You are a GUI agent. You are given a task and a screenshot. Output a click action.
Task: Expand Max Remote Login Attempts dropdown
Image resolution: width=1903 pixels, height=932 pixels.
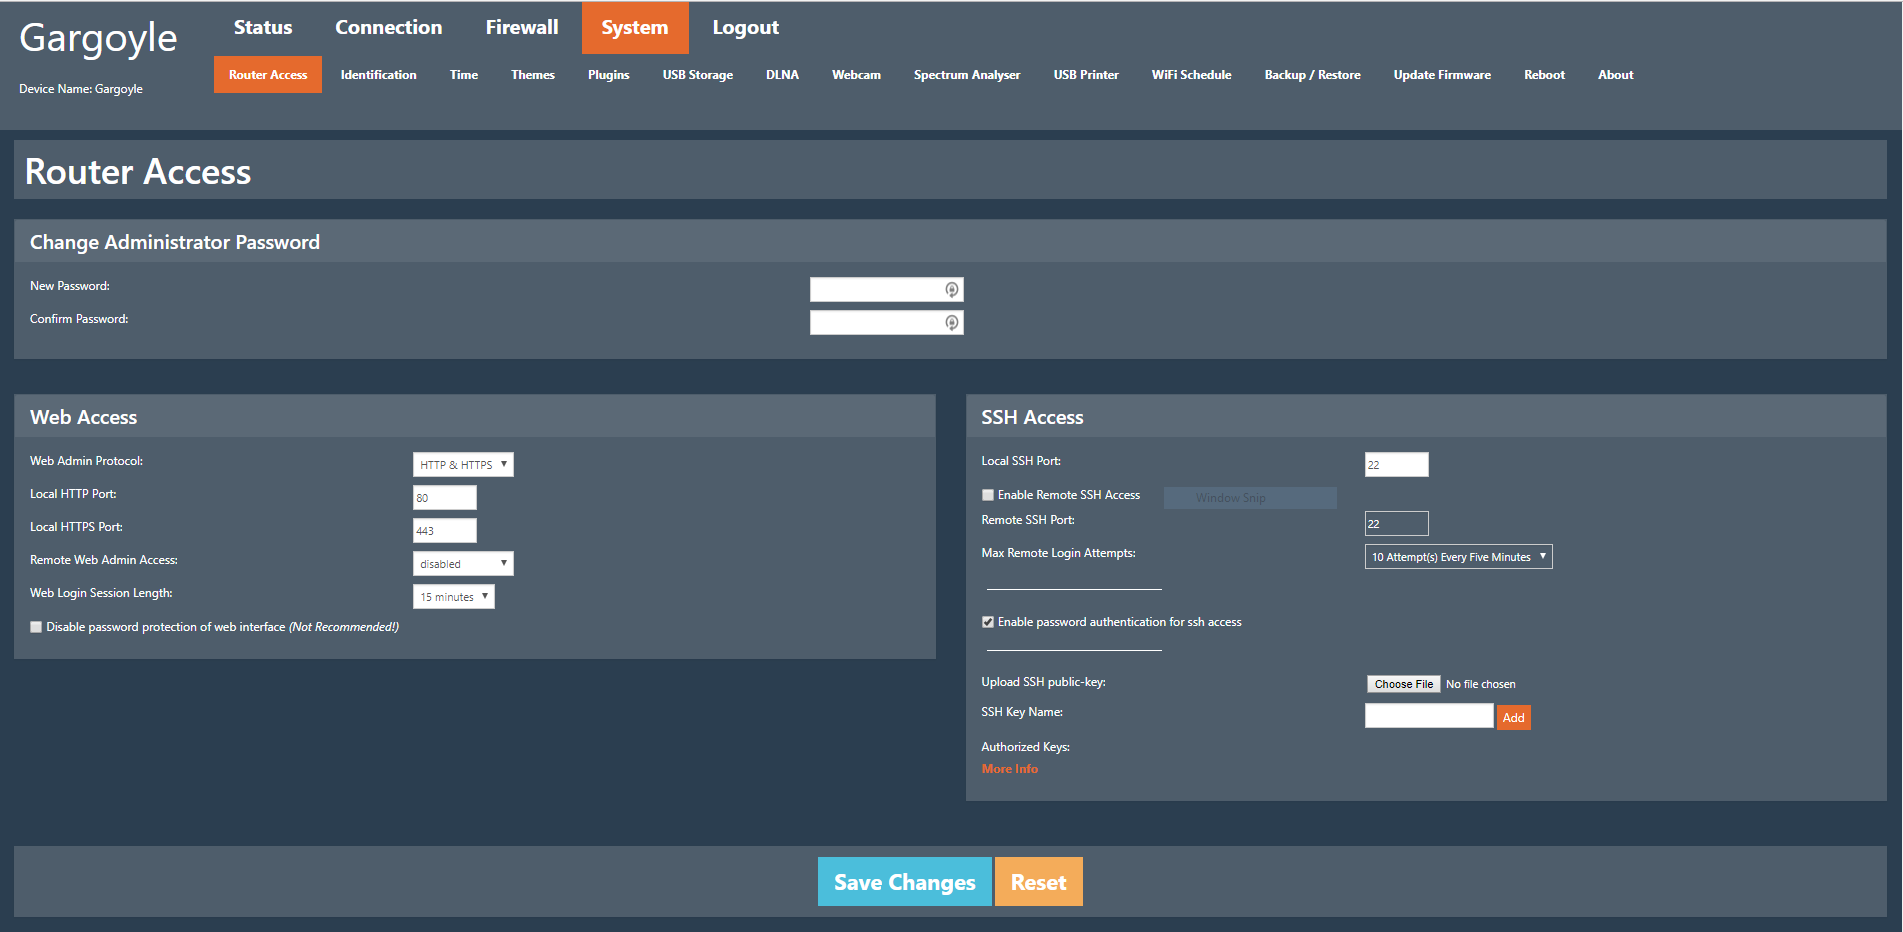click(x=1457, y=557)
